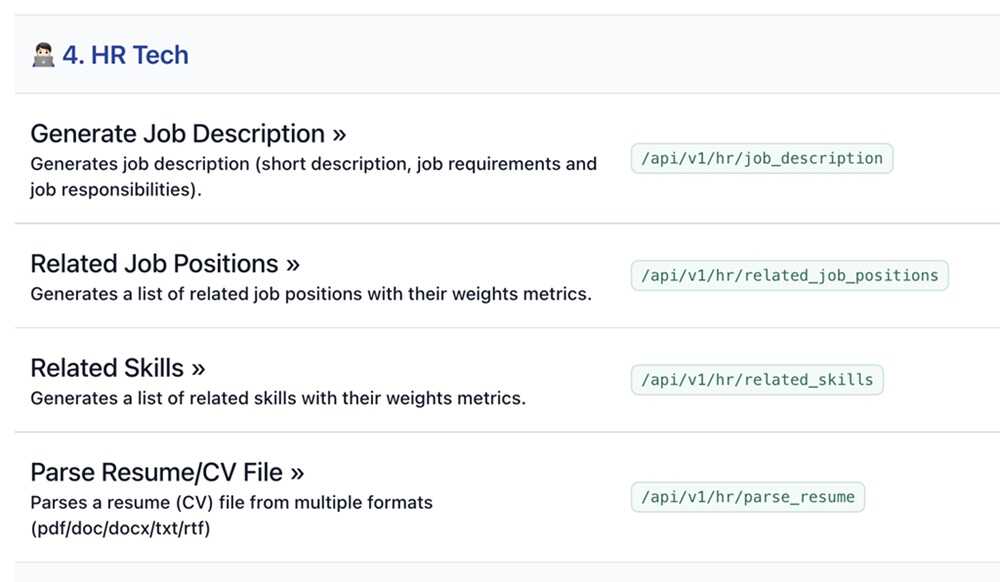Click the » arrow after Parse Resume/CV File

coord(296,472)
